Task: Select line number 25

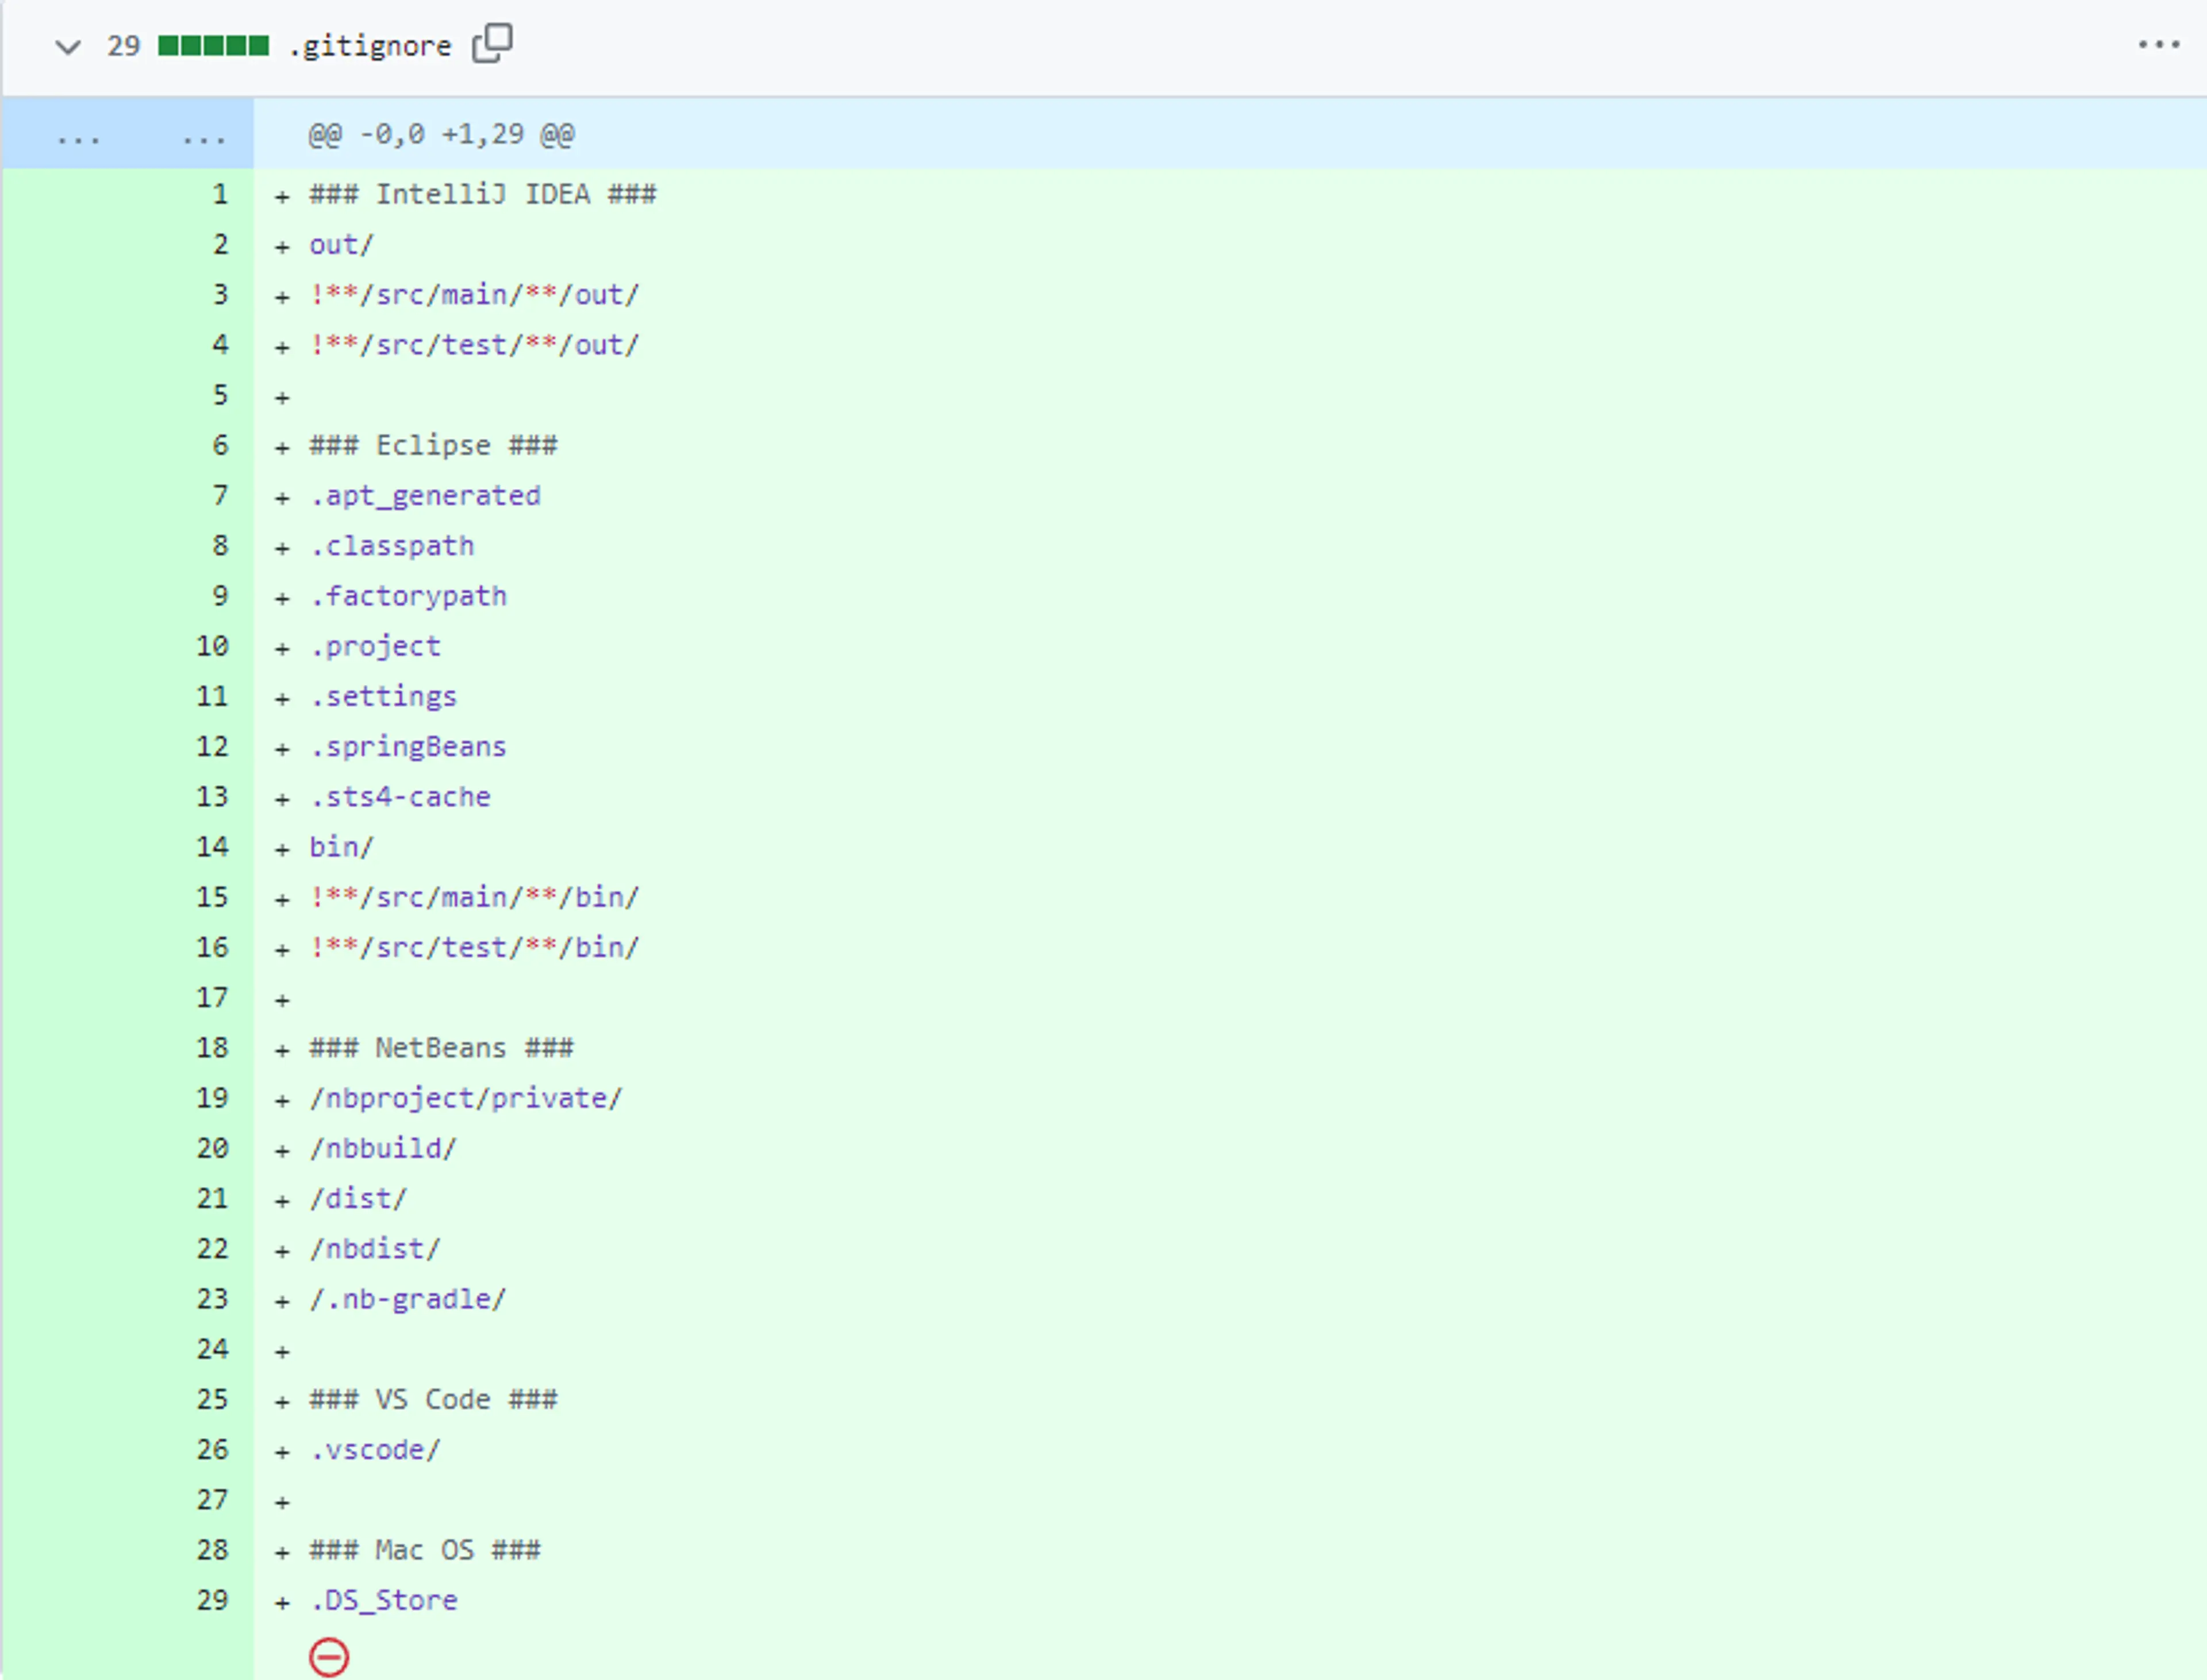Action: [212, 1399]
